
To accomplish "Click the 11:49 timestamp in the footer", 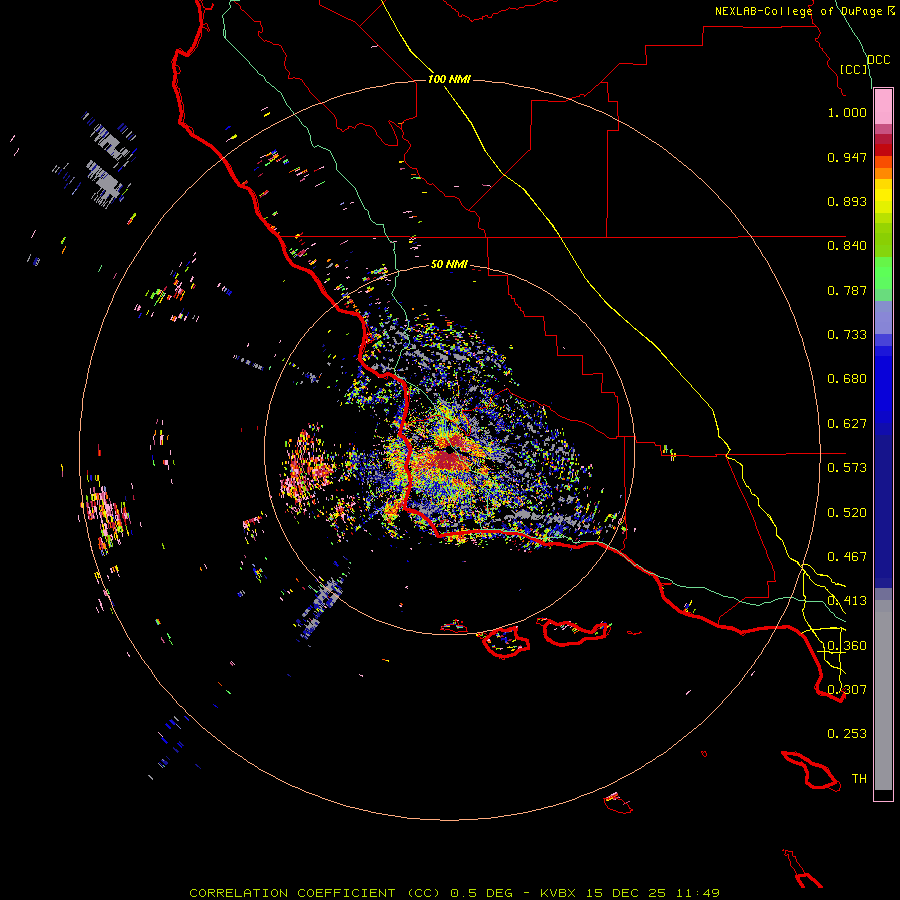I will point(698,893).
